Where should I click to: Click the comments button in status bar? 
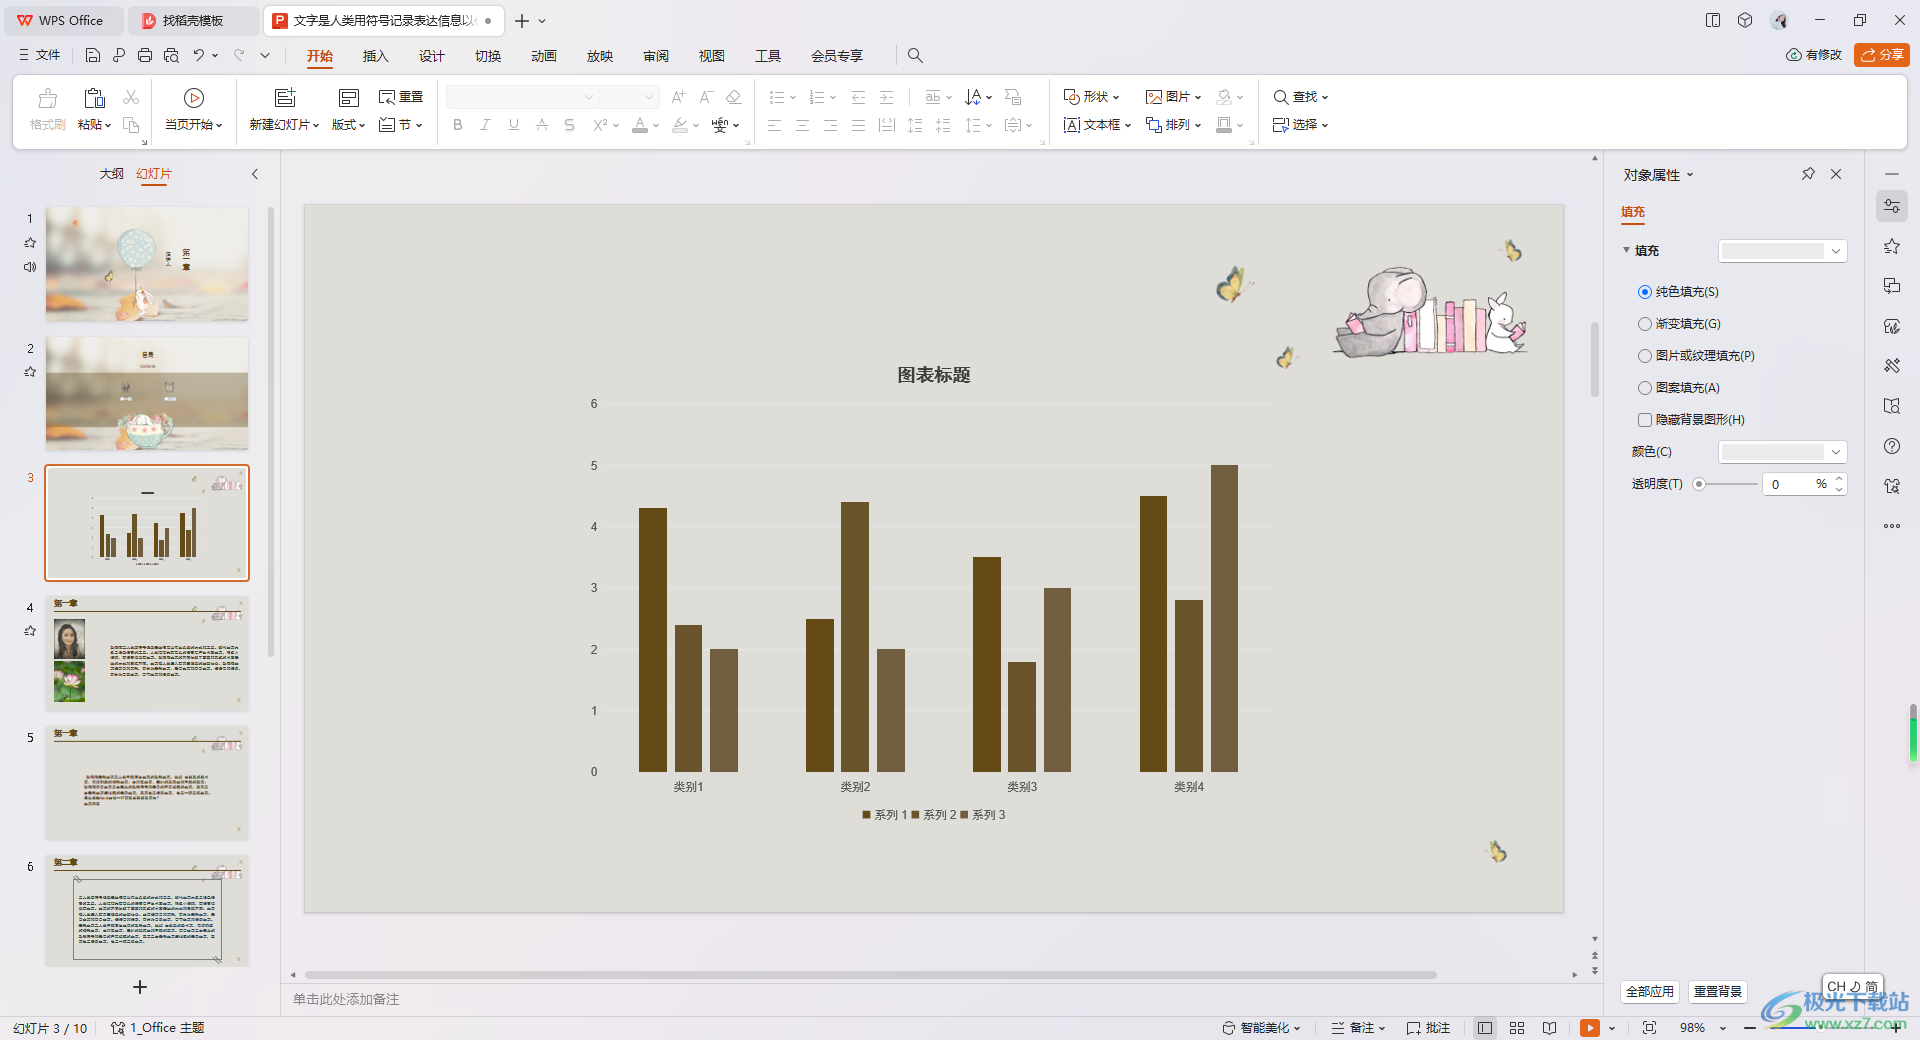(1428, 1028)
